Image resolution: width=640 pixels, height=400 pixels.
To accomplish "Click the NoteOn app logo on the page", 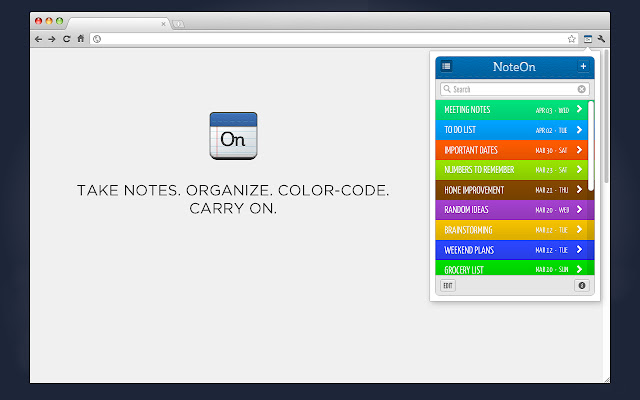I will [233, 136].
